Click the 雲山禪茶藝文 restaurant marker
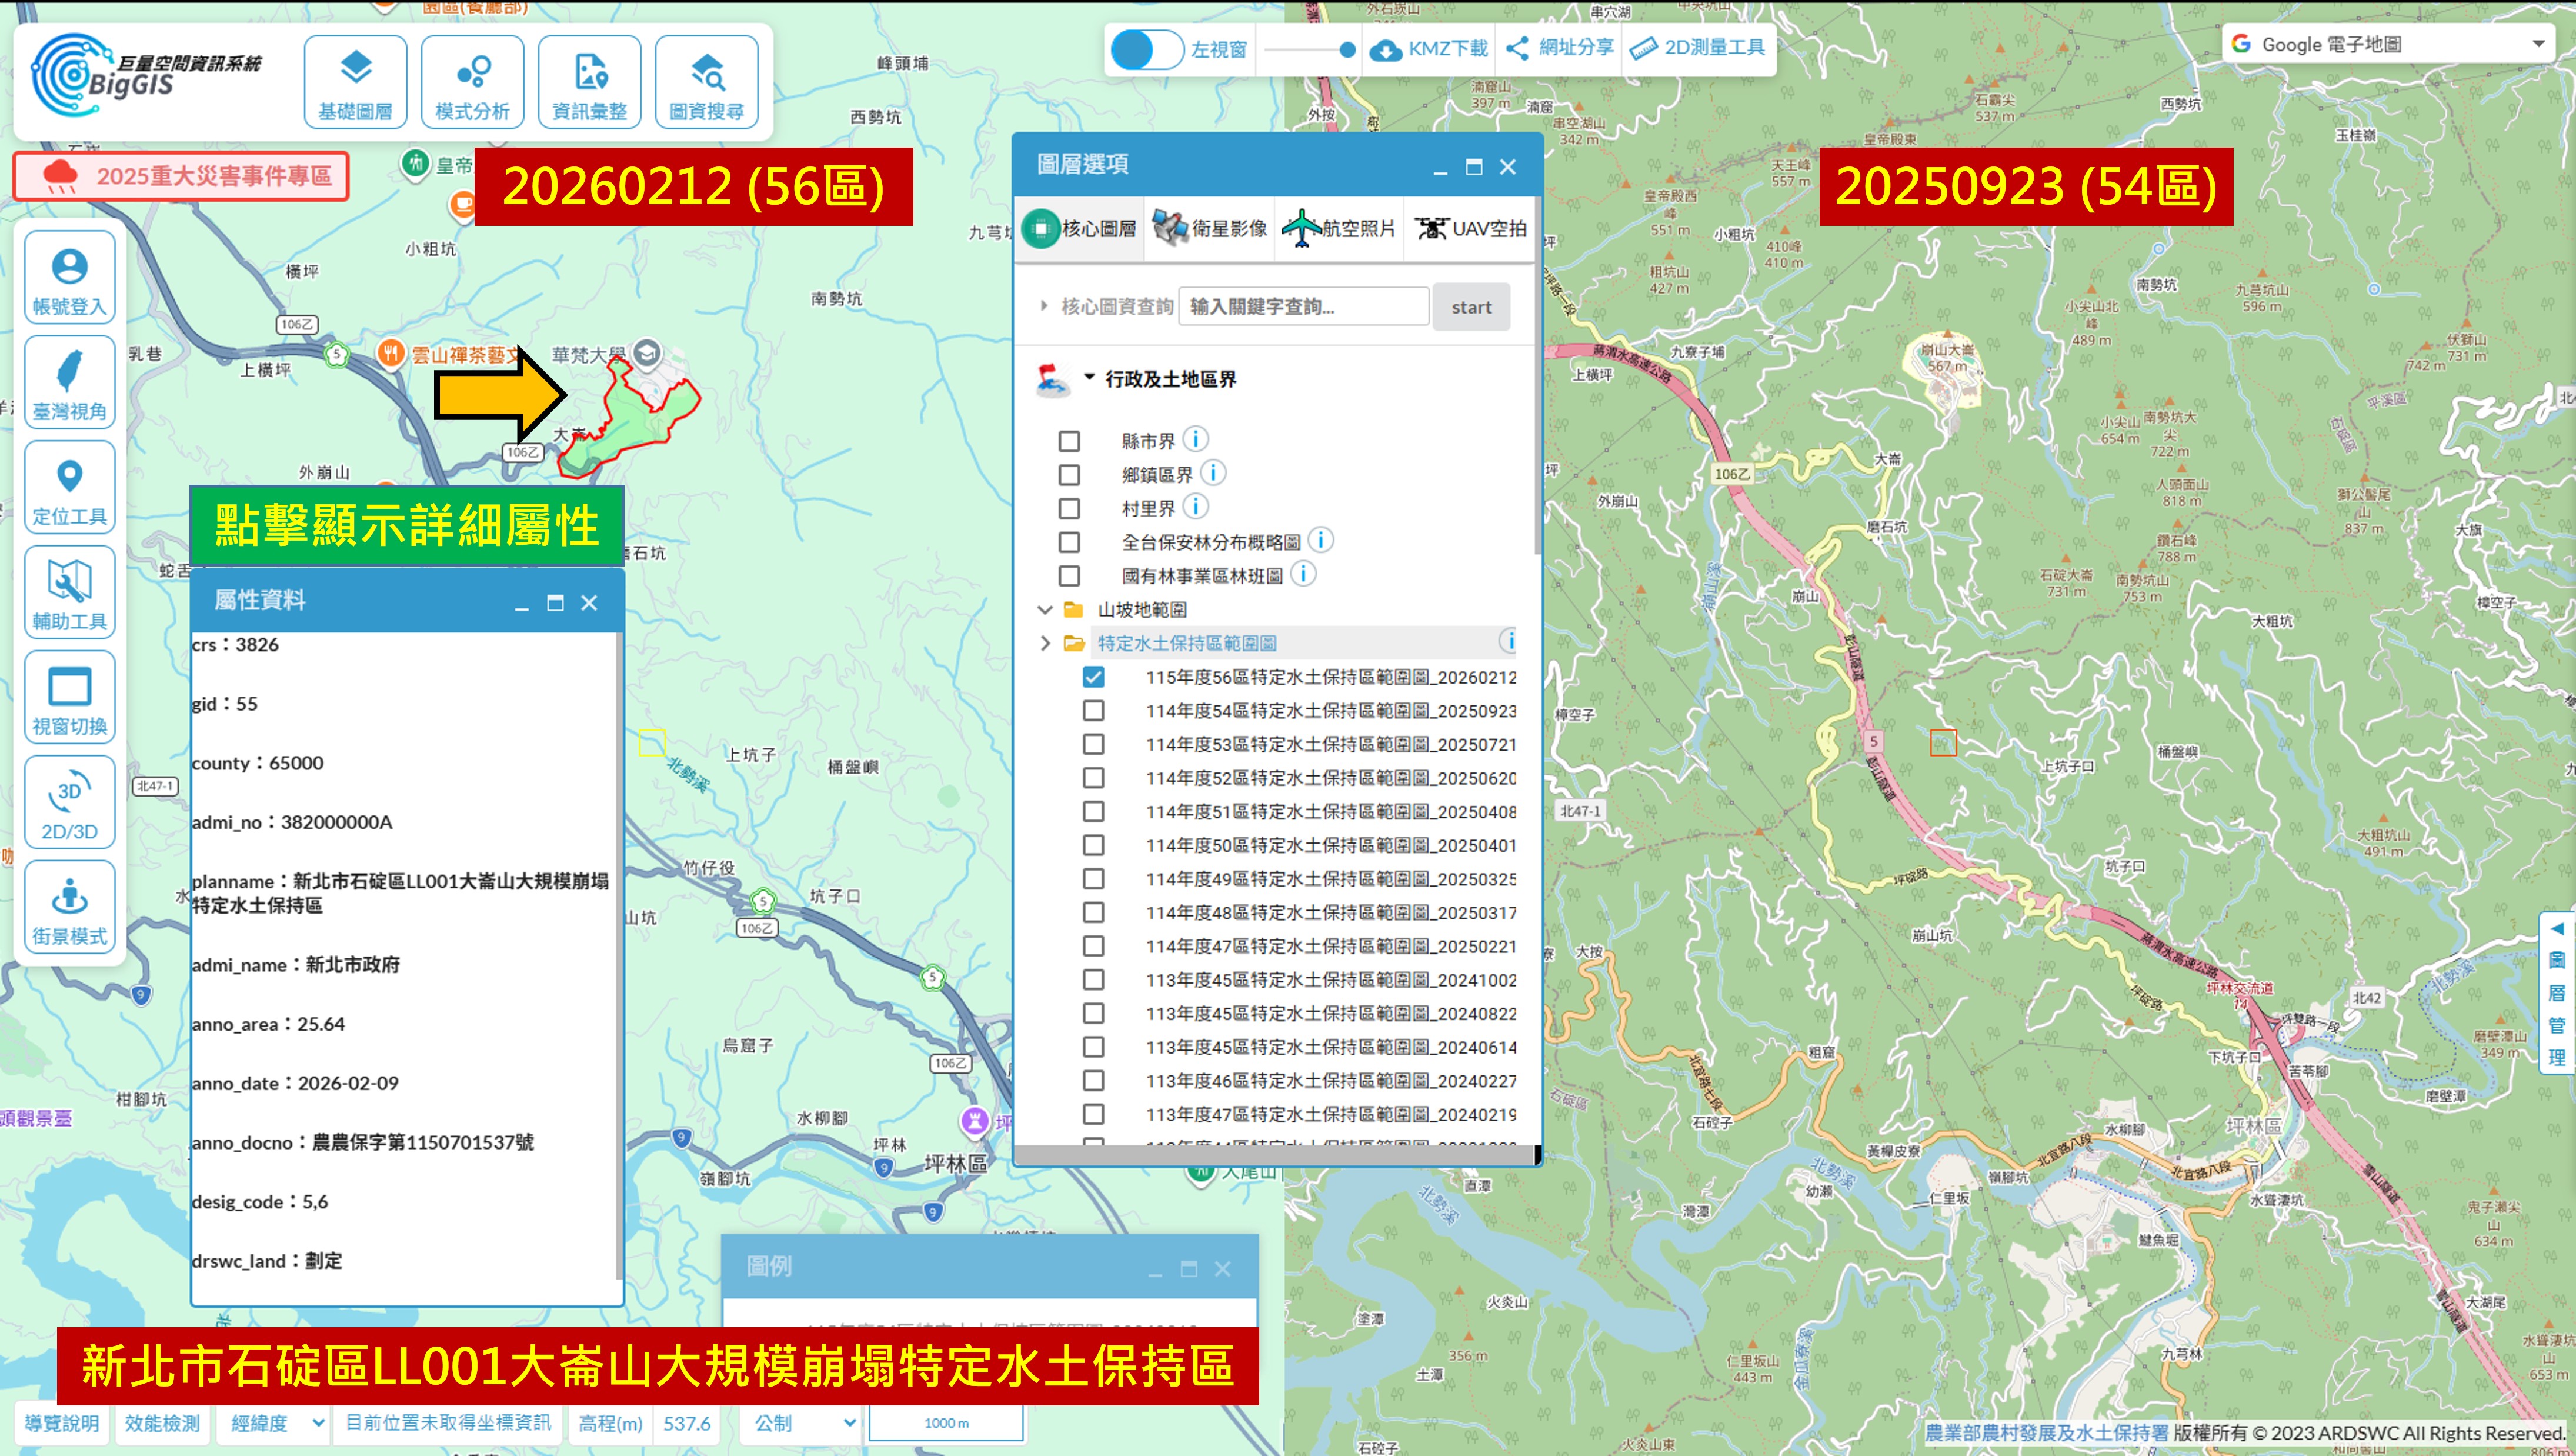Image resolution: width=2576 pixels, height=1456 pixels. pyautogui.click(x=391, y=353)
